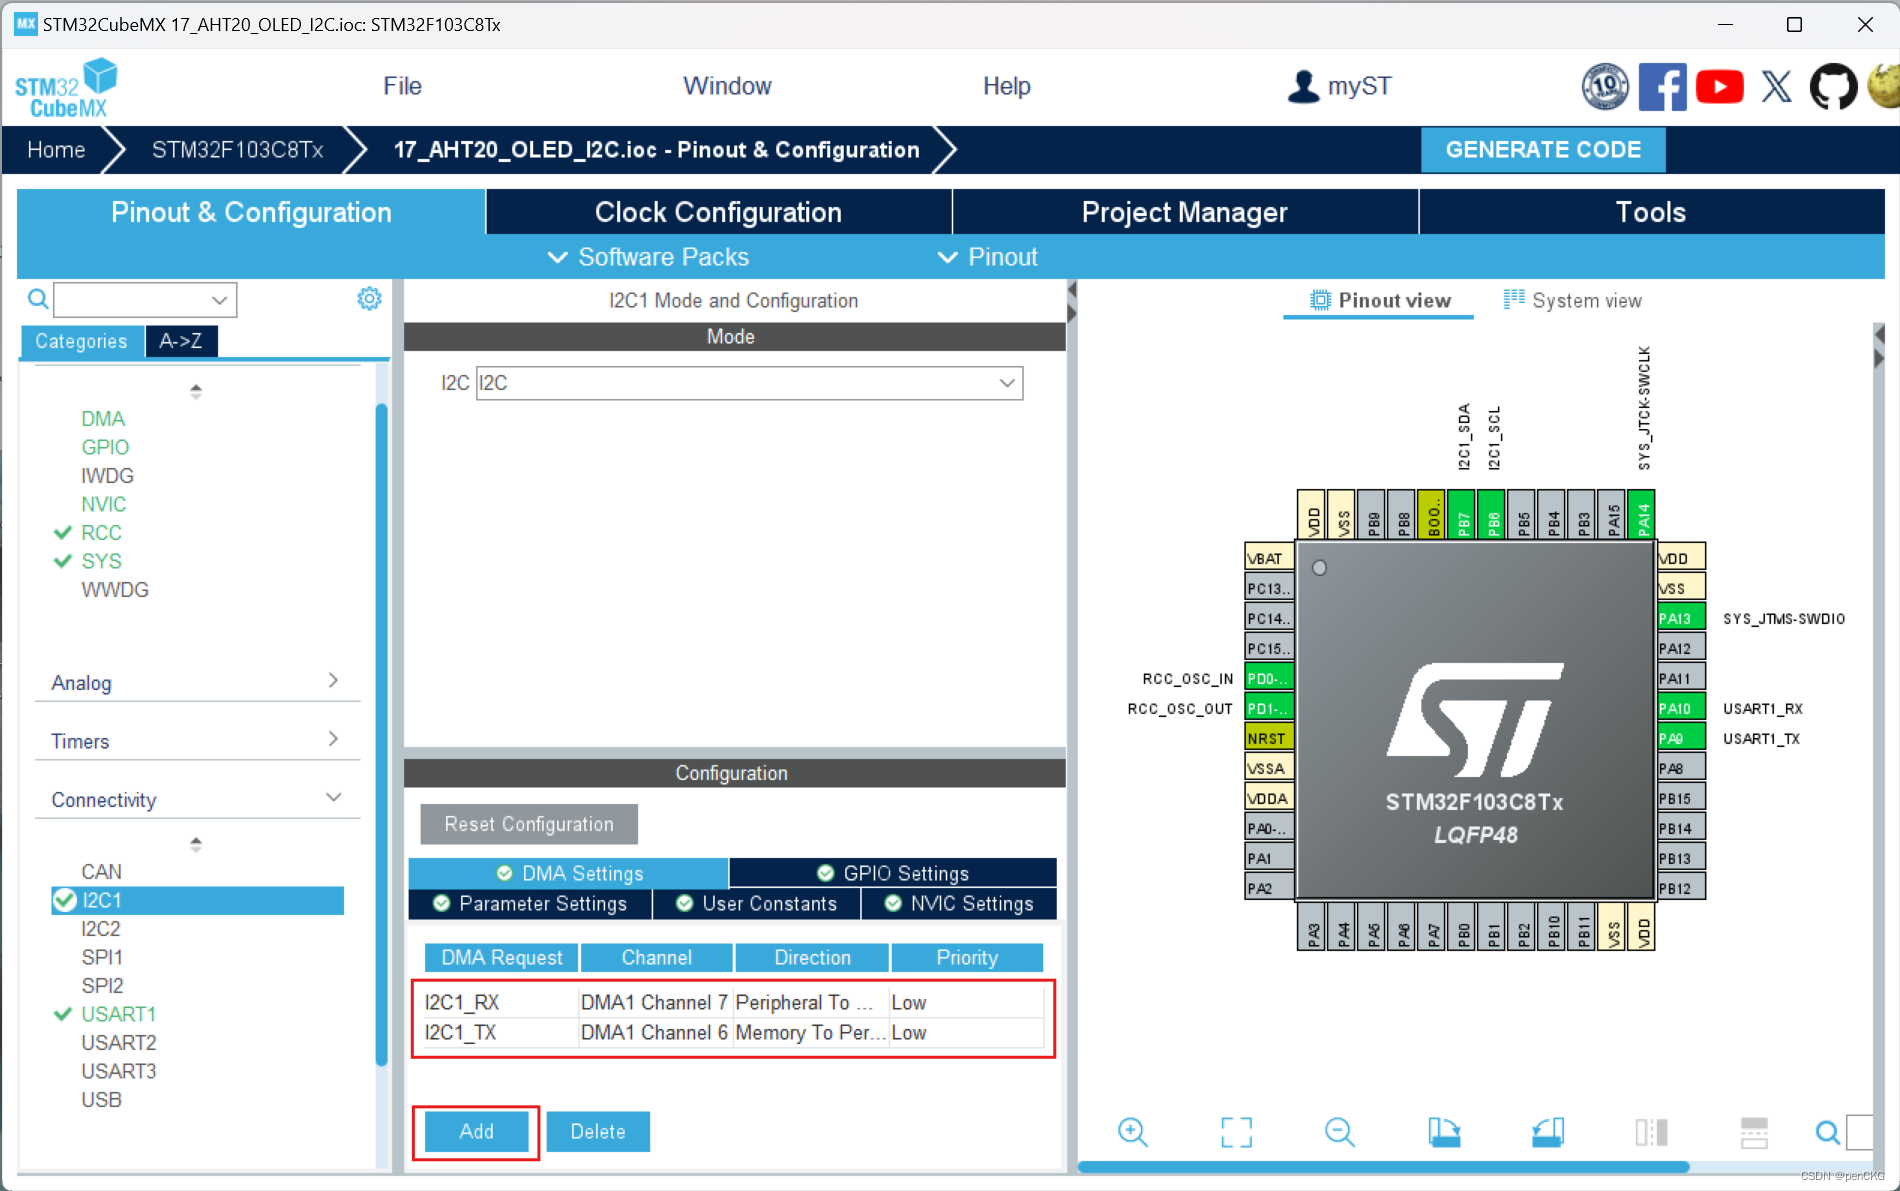Open the Window menu
This screenshot has height=1191, width=1900.
pos(727,86)
